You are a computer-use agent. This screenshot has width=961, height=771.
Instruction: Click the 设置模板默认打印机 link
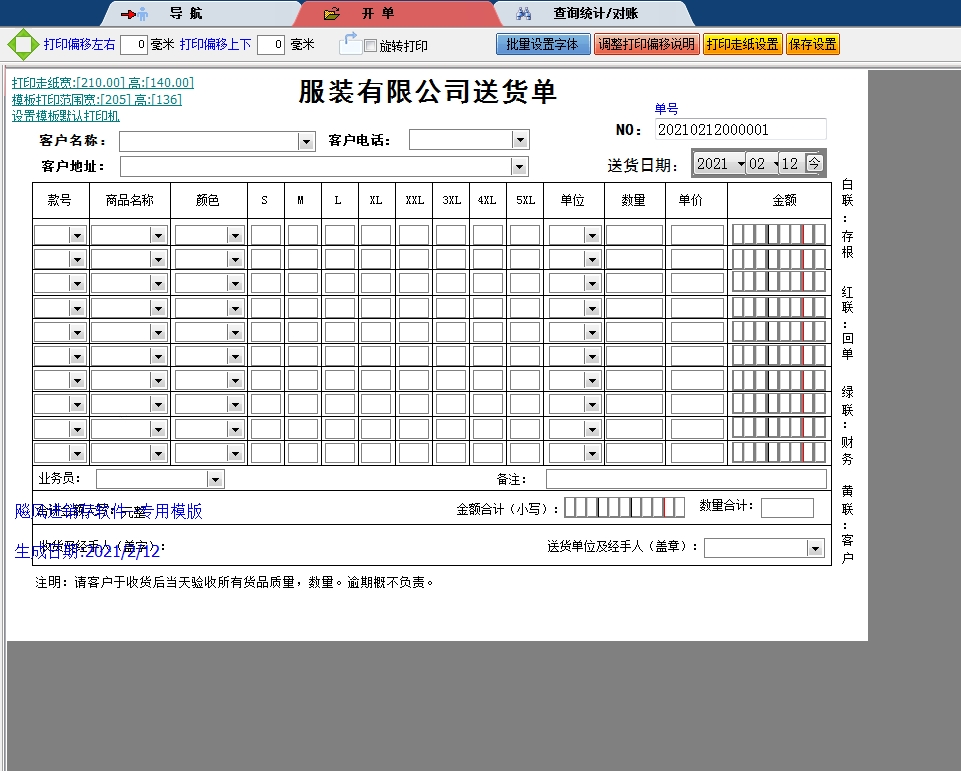tap(65, 116)
